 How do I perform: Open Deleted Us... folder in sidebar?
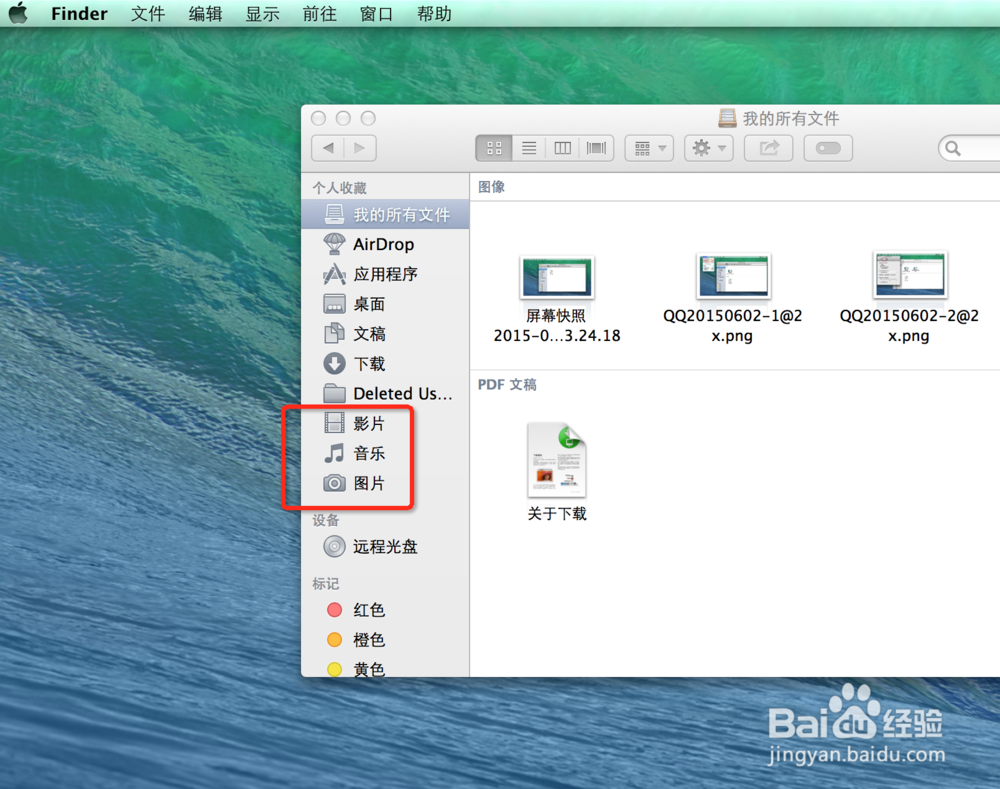[385, 394]
